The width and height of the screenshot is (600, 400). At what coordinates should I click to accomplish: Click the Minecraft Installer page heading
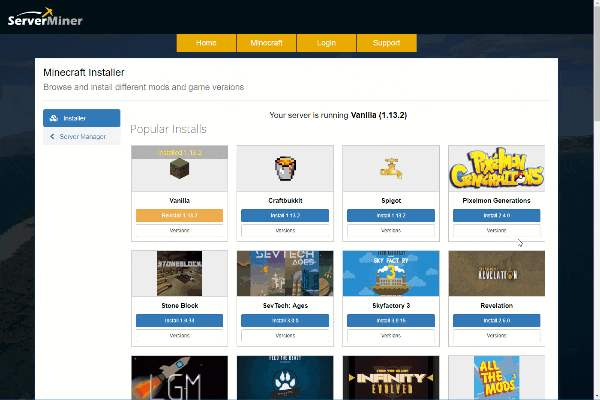pyautogui.click(x=84, y=72)
